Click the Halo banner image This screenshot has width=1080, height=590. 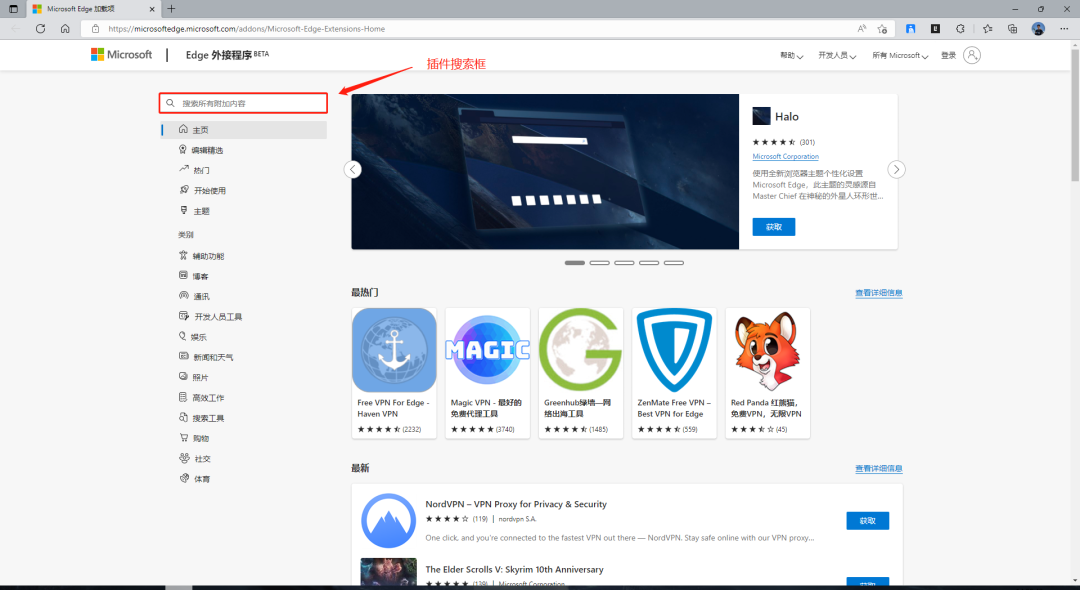point(545,171)
